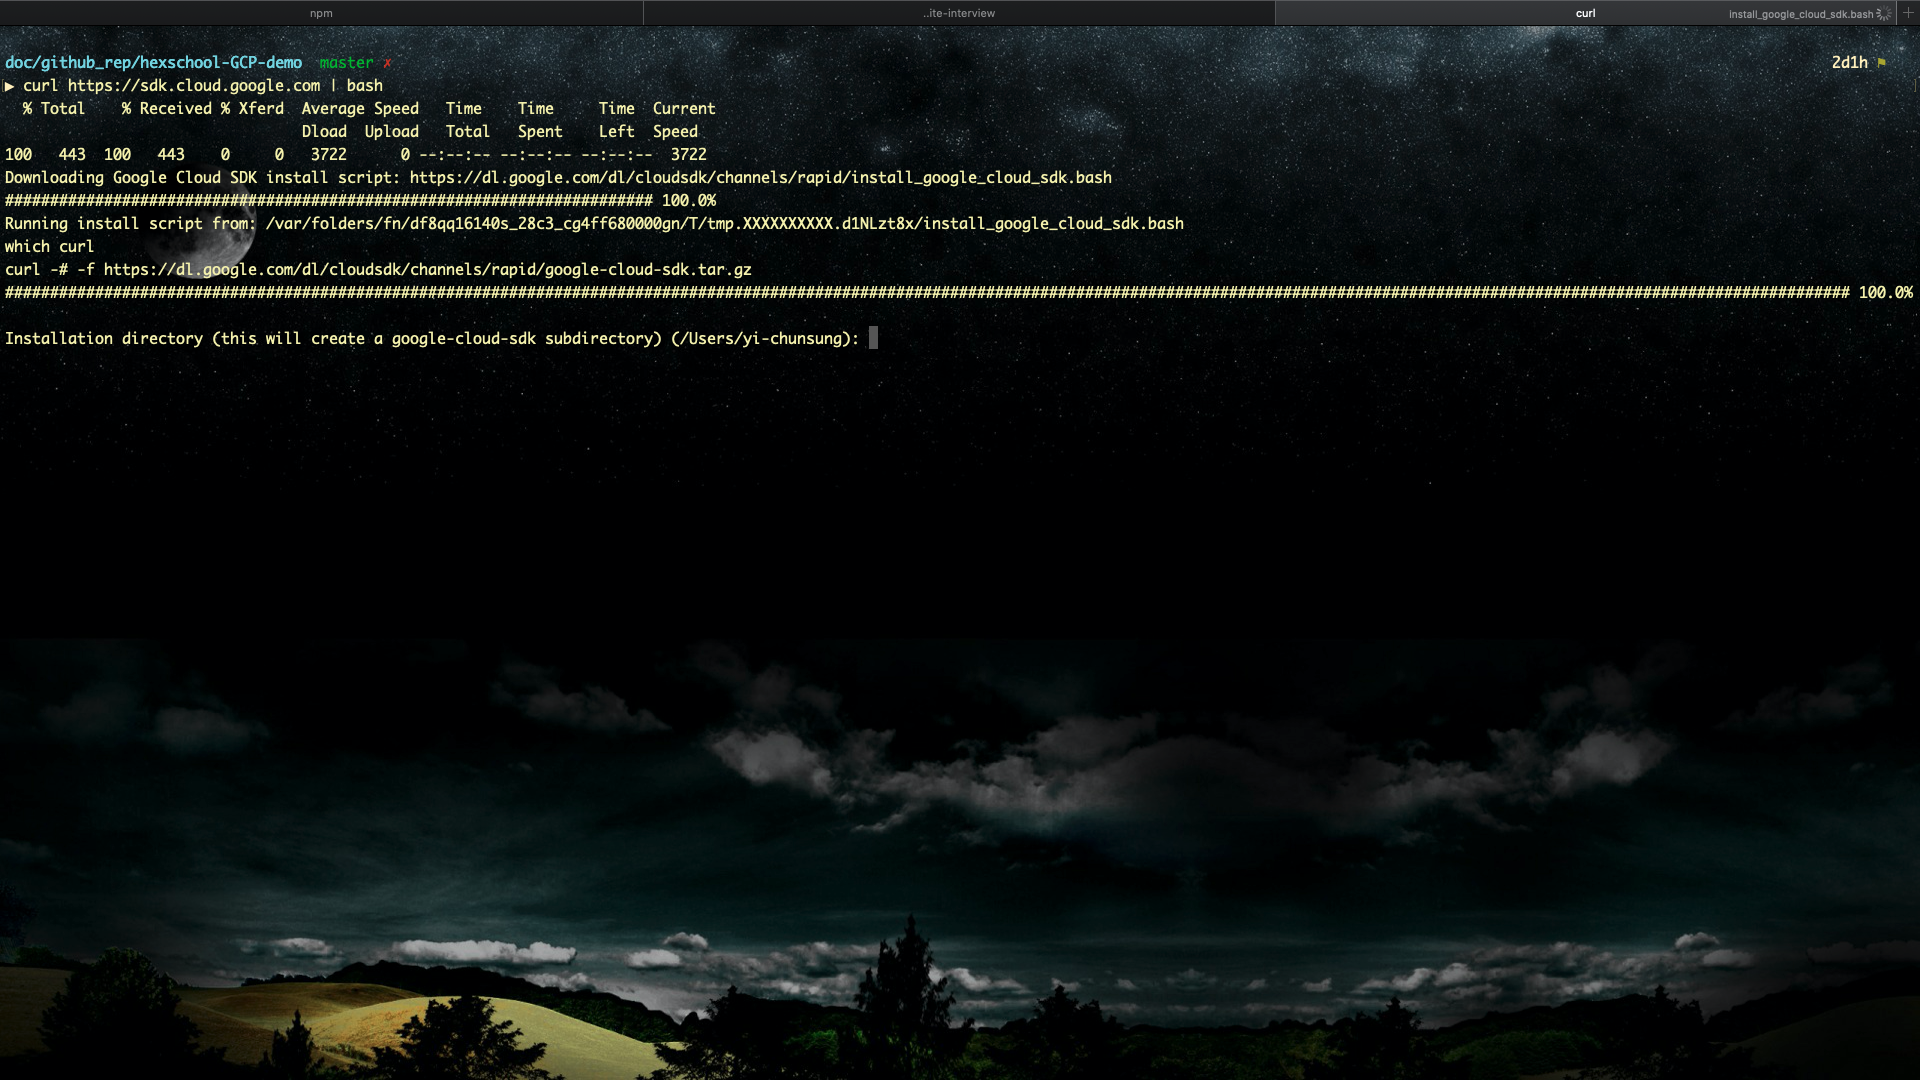Viewport: 1920px width, 1080px height.
Task: Click the prompt arrow before curl command
Action: (x=10, y=86)
